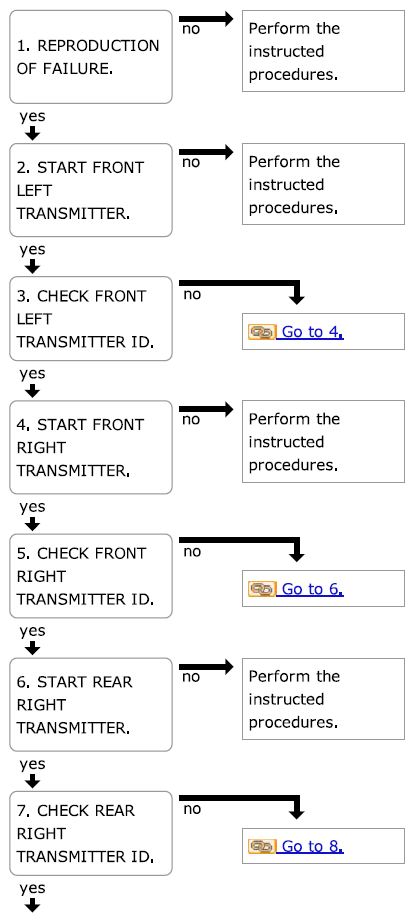Image resolution: width=414 pixels, height=922 pixels.
Task: Click the instructed procedures box beside step 6
Action: click(x=323, y=699)
